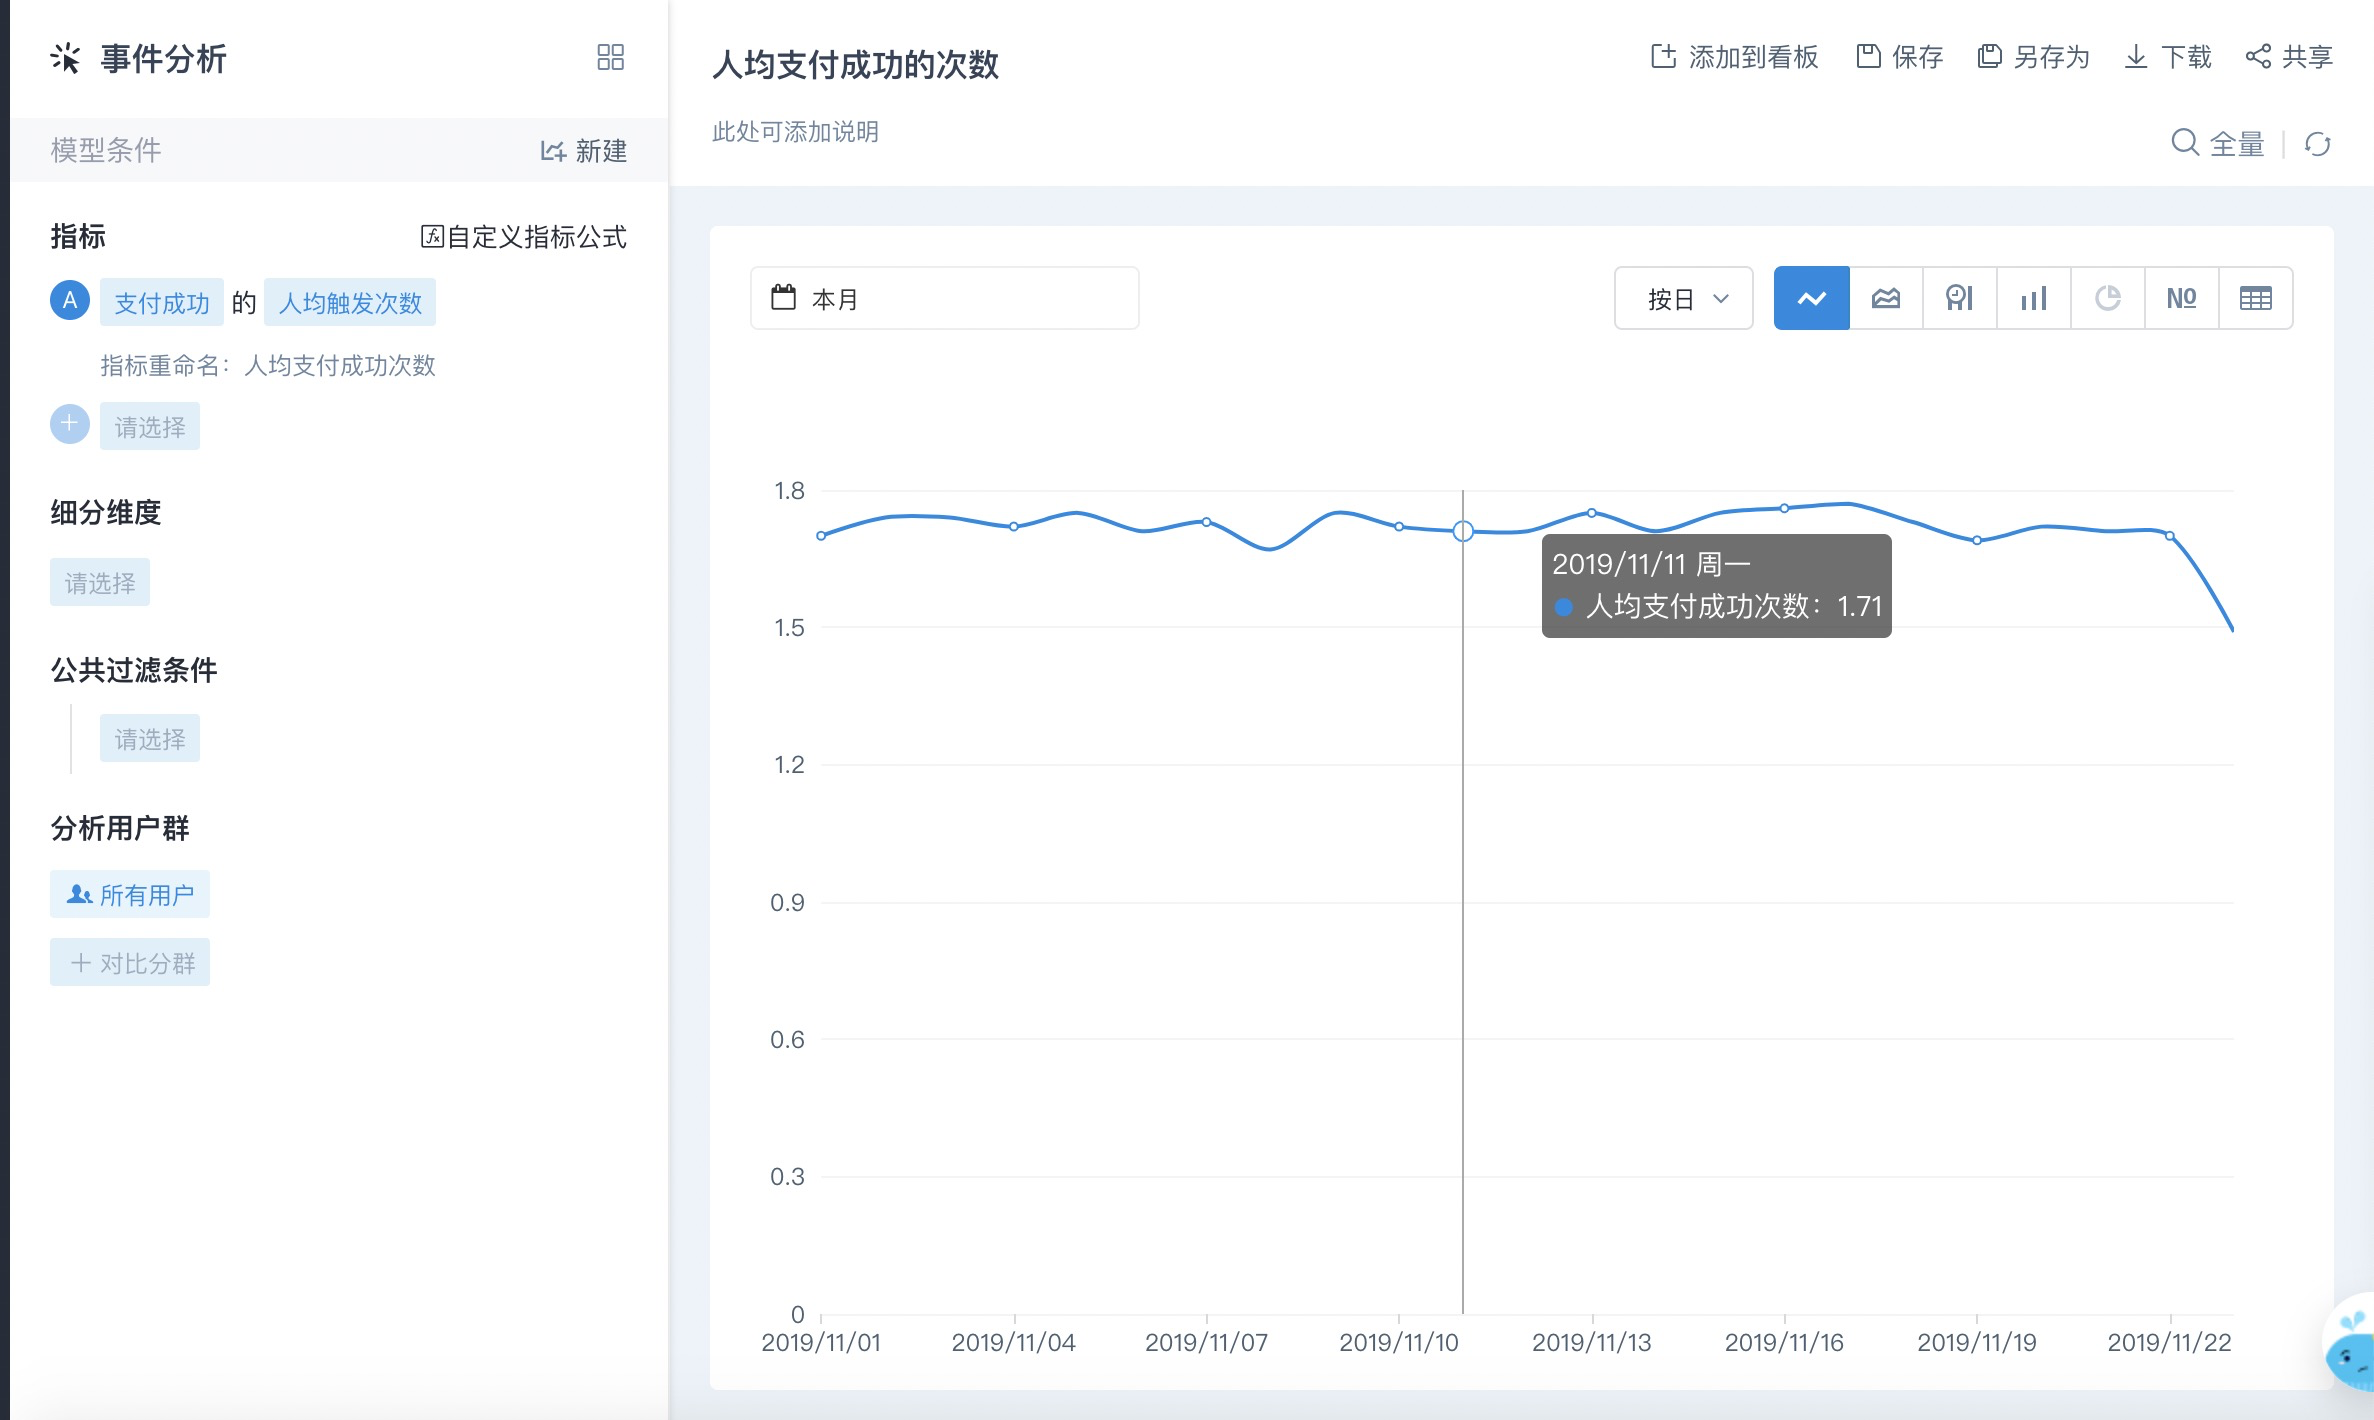Open the model grid switcher icon
The width and height of the screenshot is (2374, 1420).
point(610,57)
